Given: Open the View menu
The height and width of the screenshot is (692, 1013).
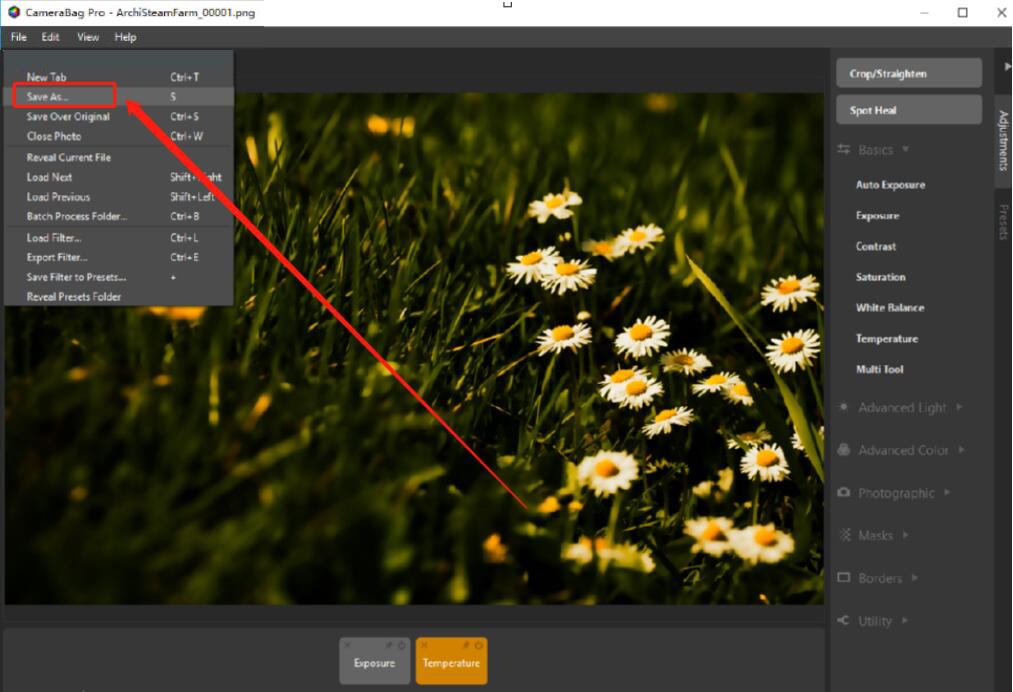Looking at the screenshot, I should [x=88, y=37].
